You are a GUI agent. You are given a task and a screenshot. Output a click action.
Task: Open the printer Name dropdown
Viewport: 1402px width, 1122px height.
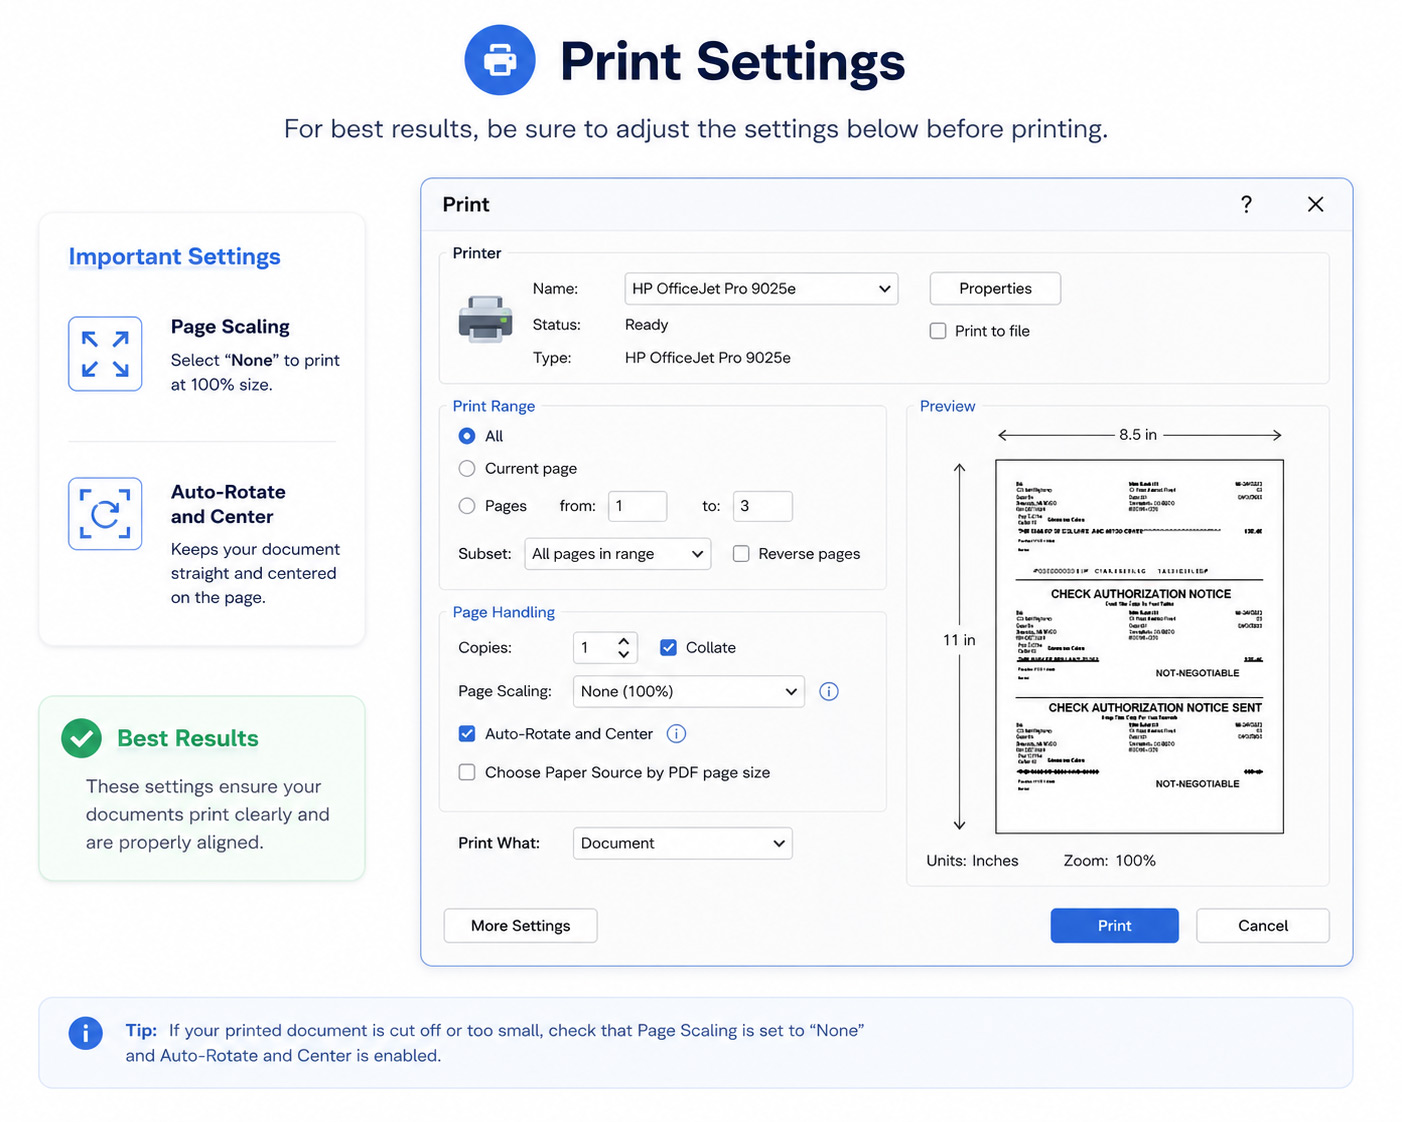761,289
